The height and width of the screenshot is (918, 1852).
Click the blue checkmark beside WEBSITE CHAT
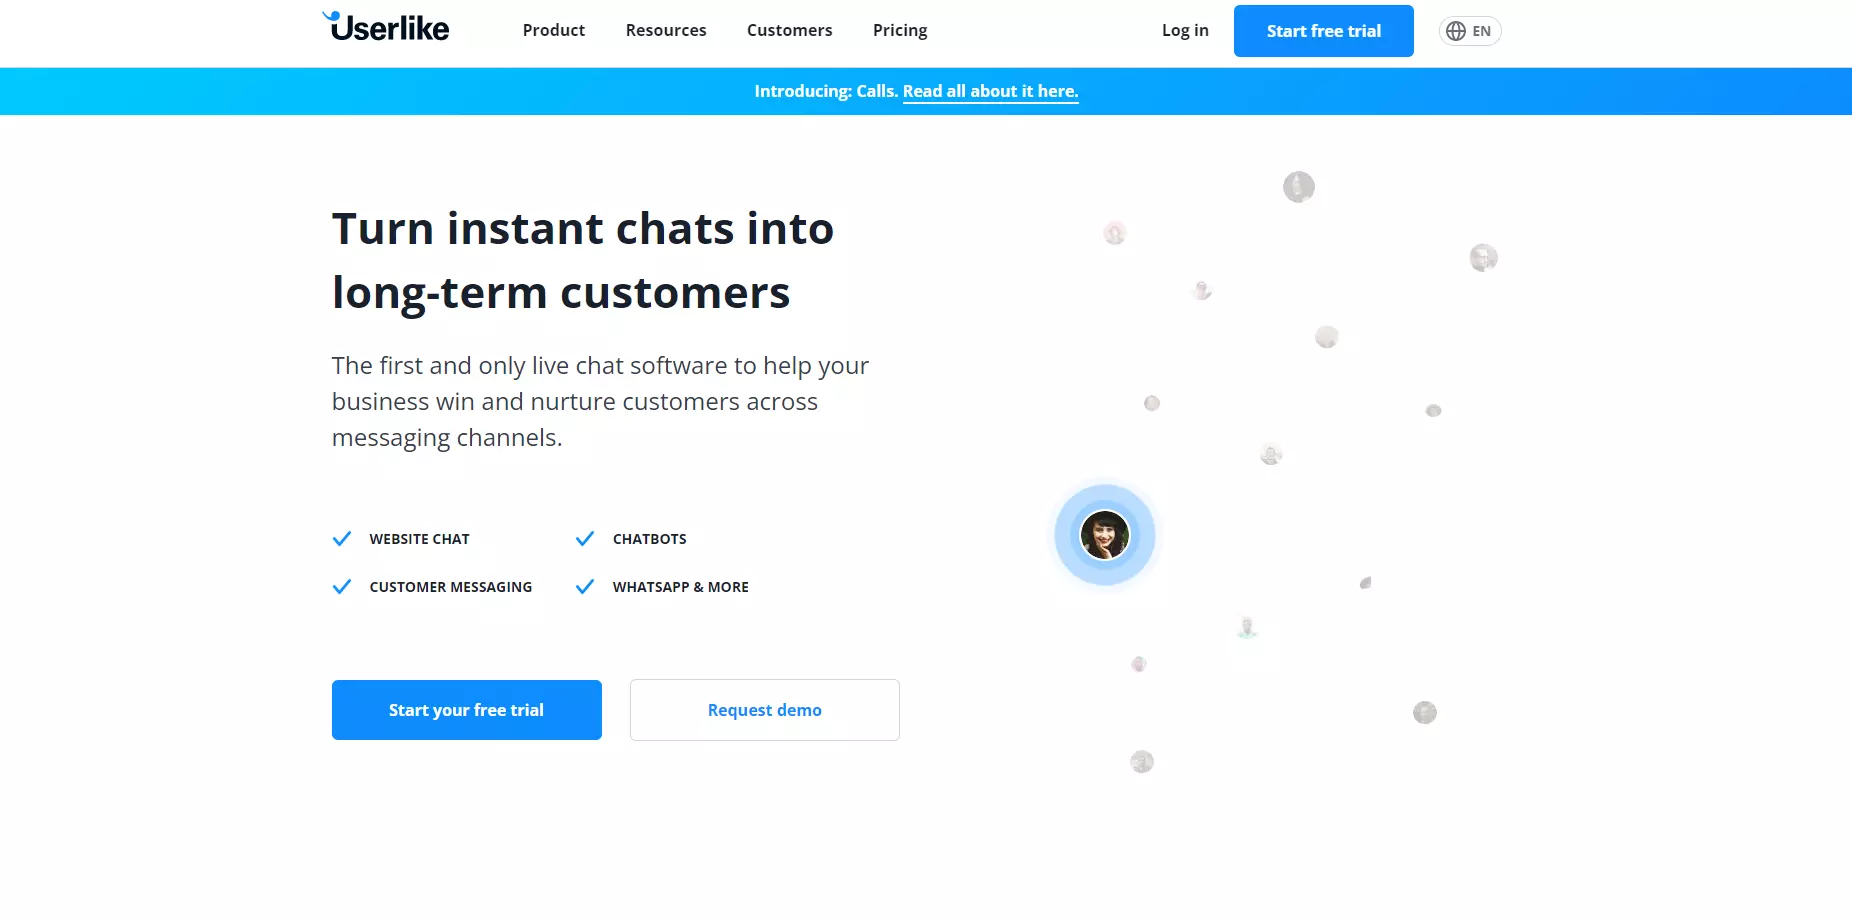342,538
